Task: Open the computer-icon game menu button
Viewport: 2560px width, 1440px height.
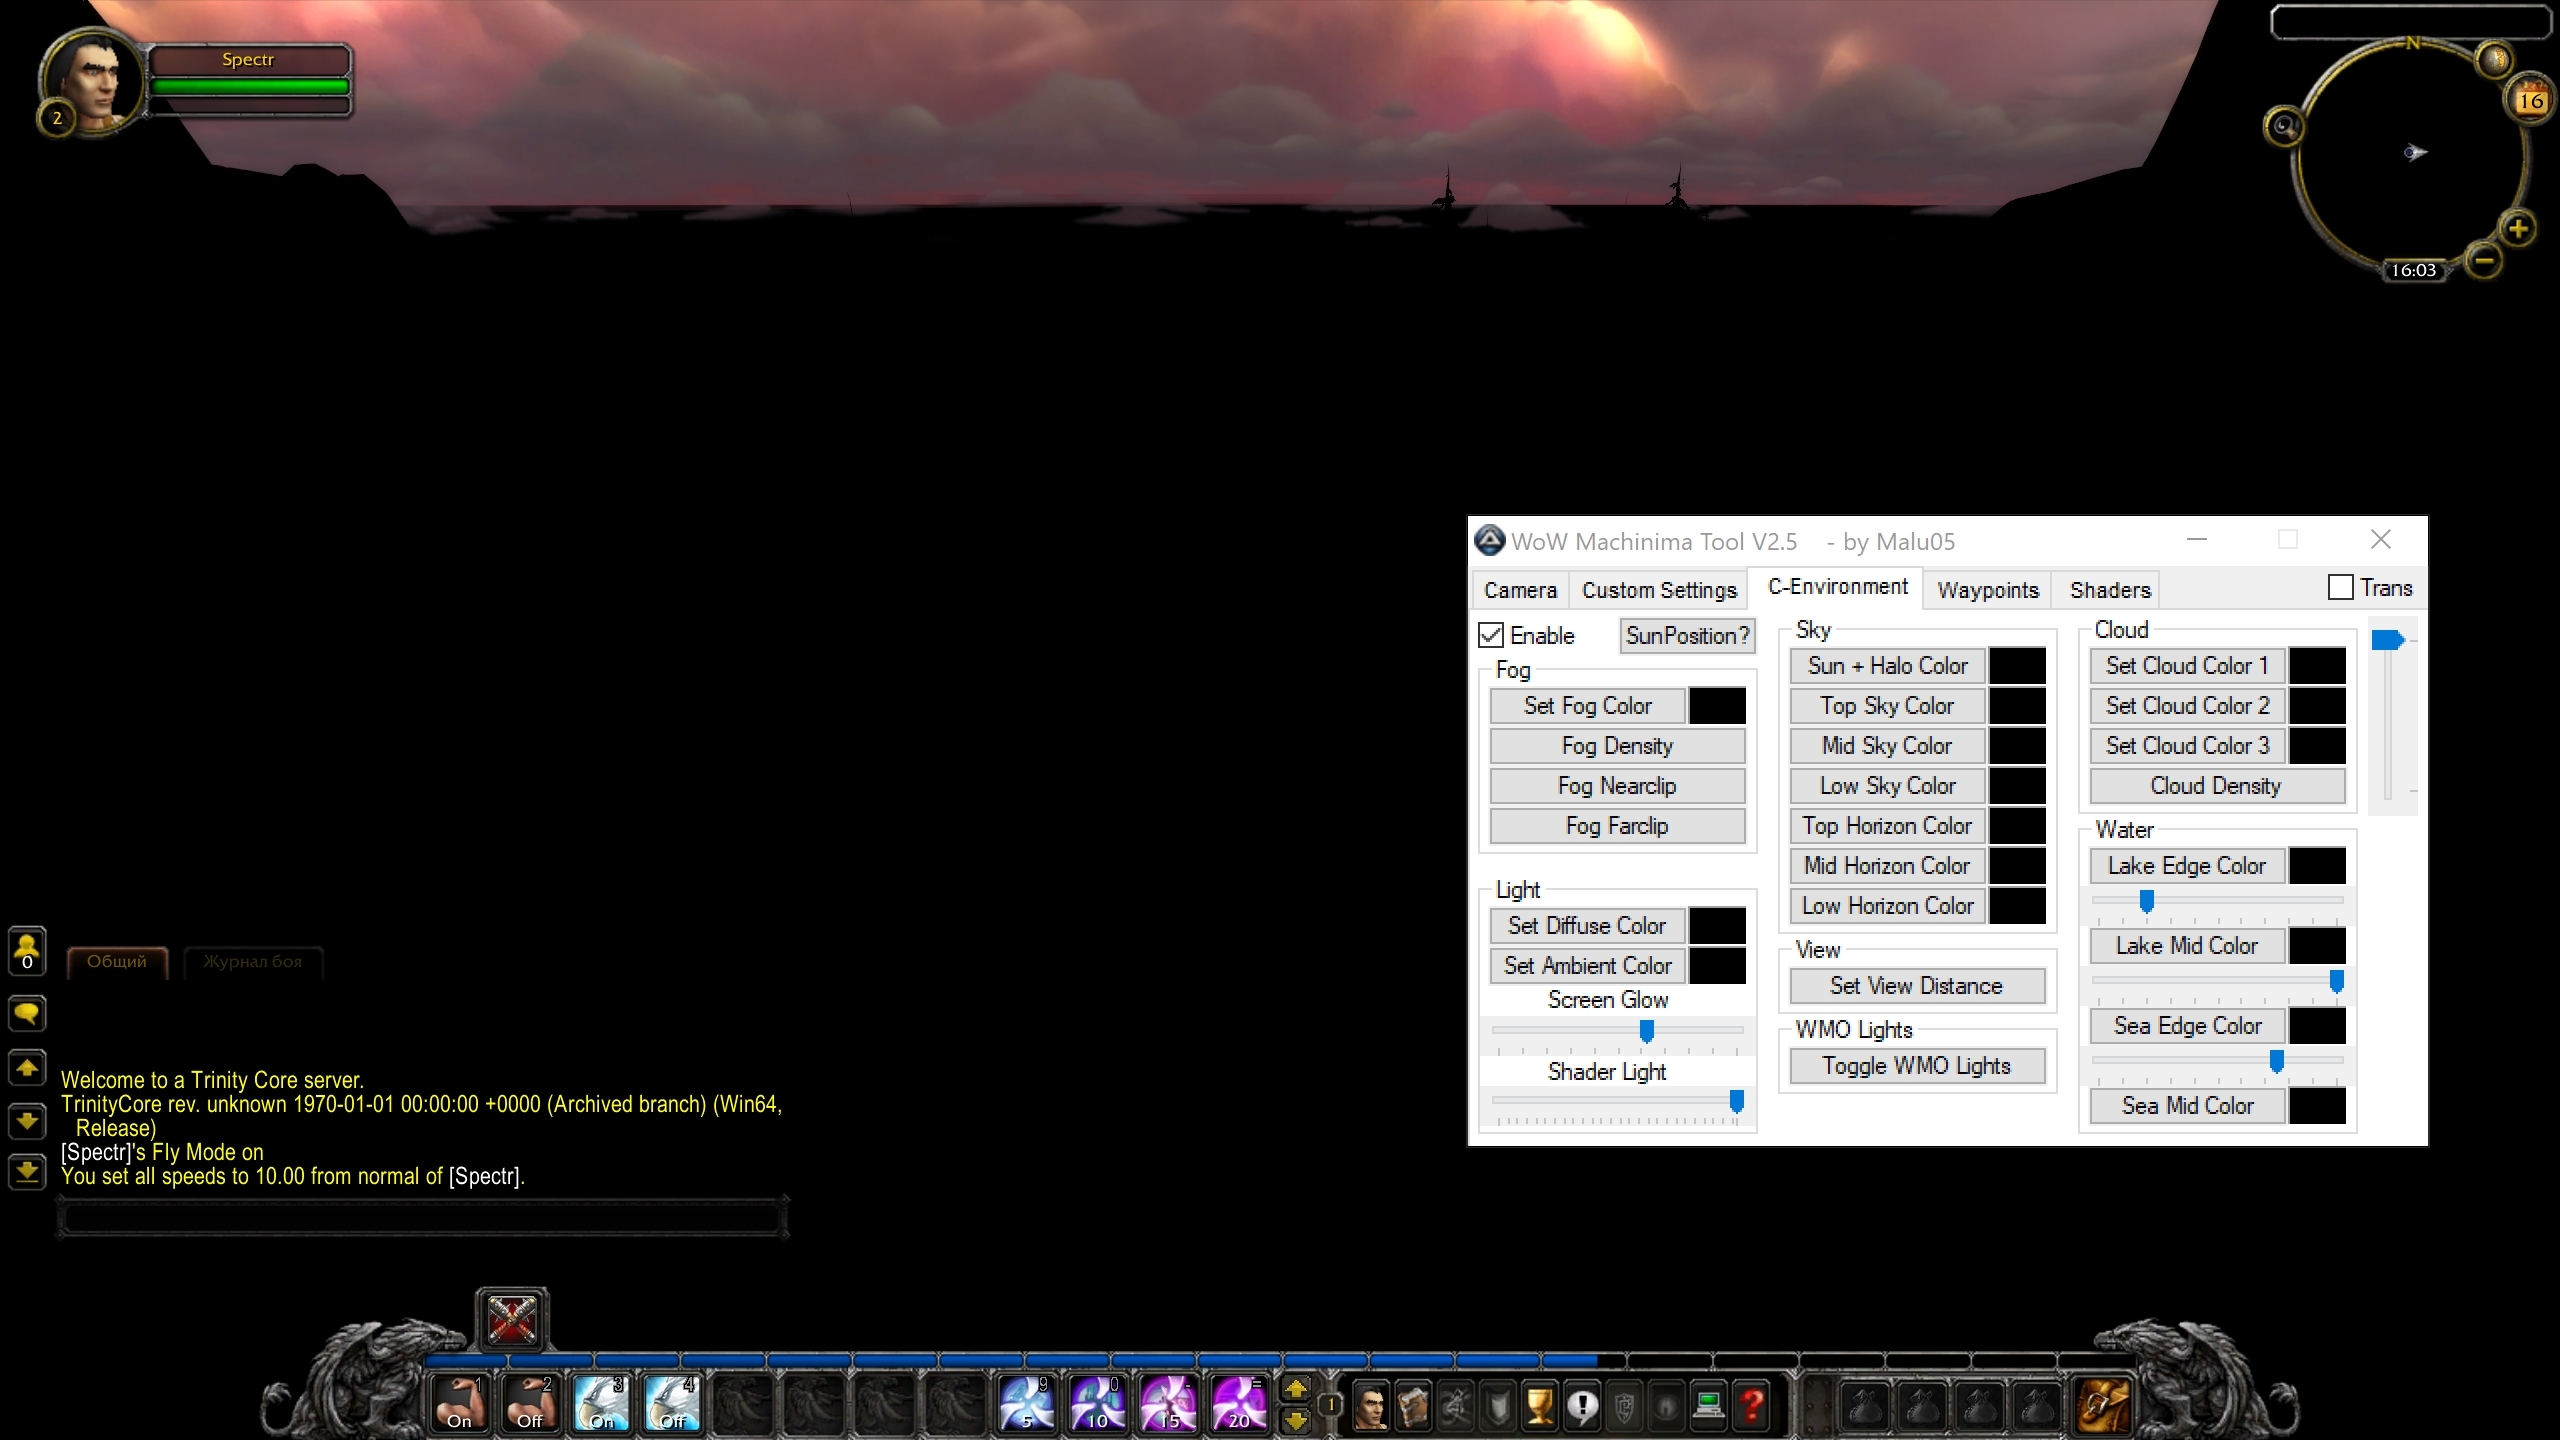Action: 1709,1405
